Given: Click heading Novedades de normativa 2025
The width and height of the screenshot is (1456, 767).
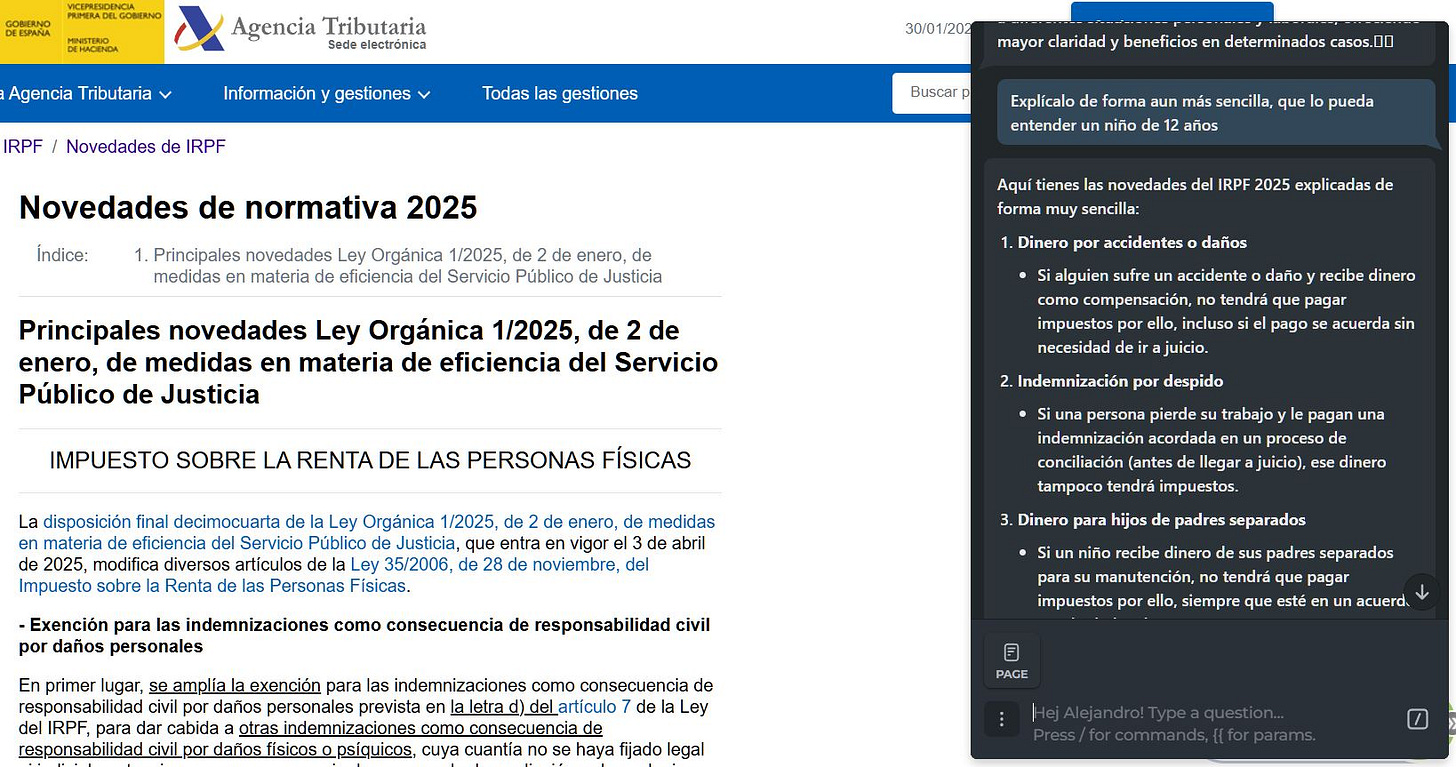Looking at the screenshot, I should pos(248,207).
